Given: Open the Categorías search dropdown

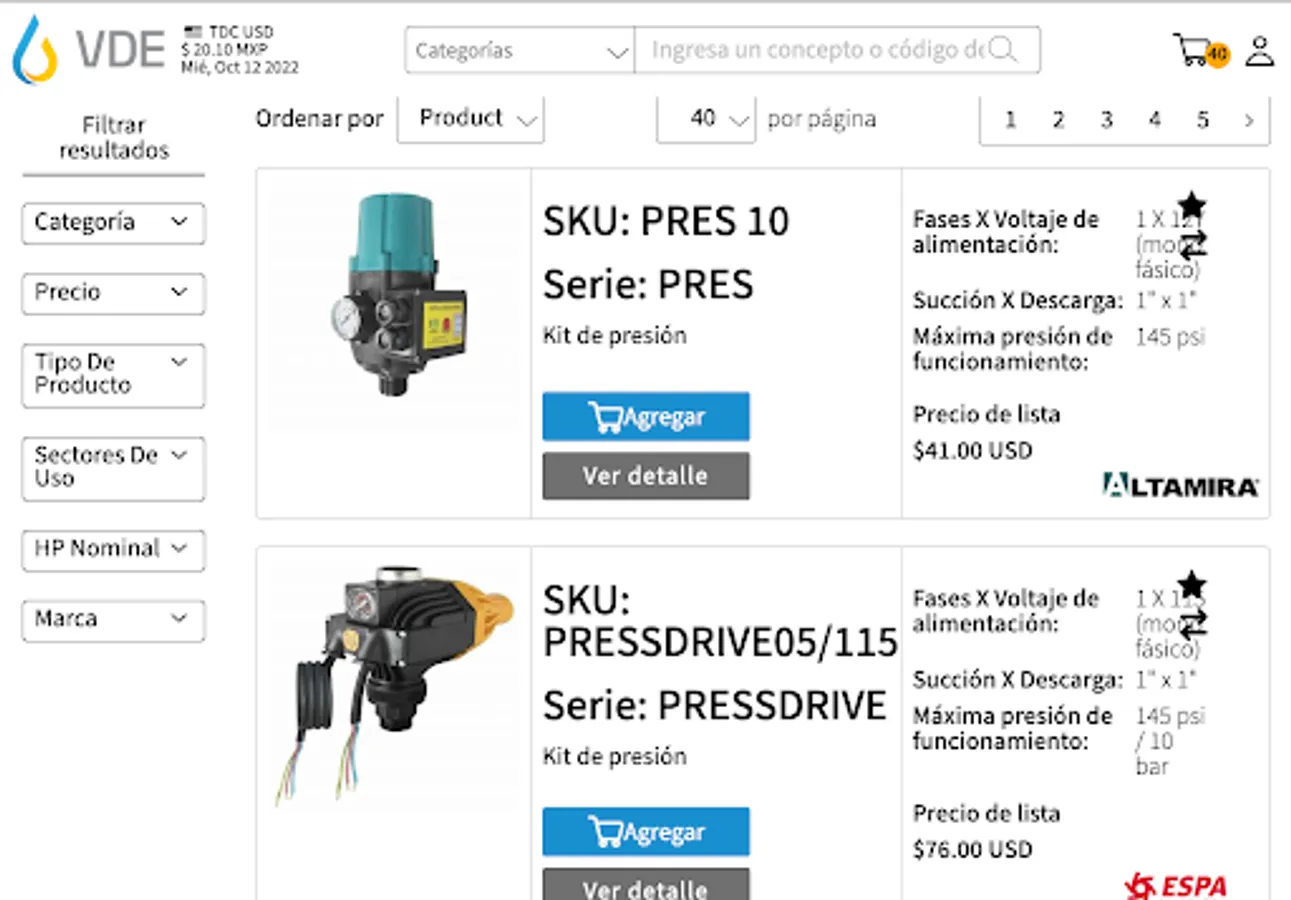Looking at the screenshot, I should (x=519, y=50).
